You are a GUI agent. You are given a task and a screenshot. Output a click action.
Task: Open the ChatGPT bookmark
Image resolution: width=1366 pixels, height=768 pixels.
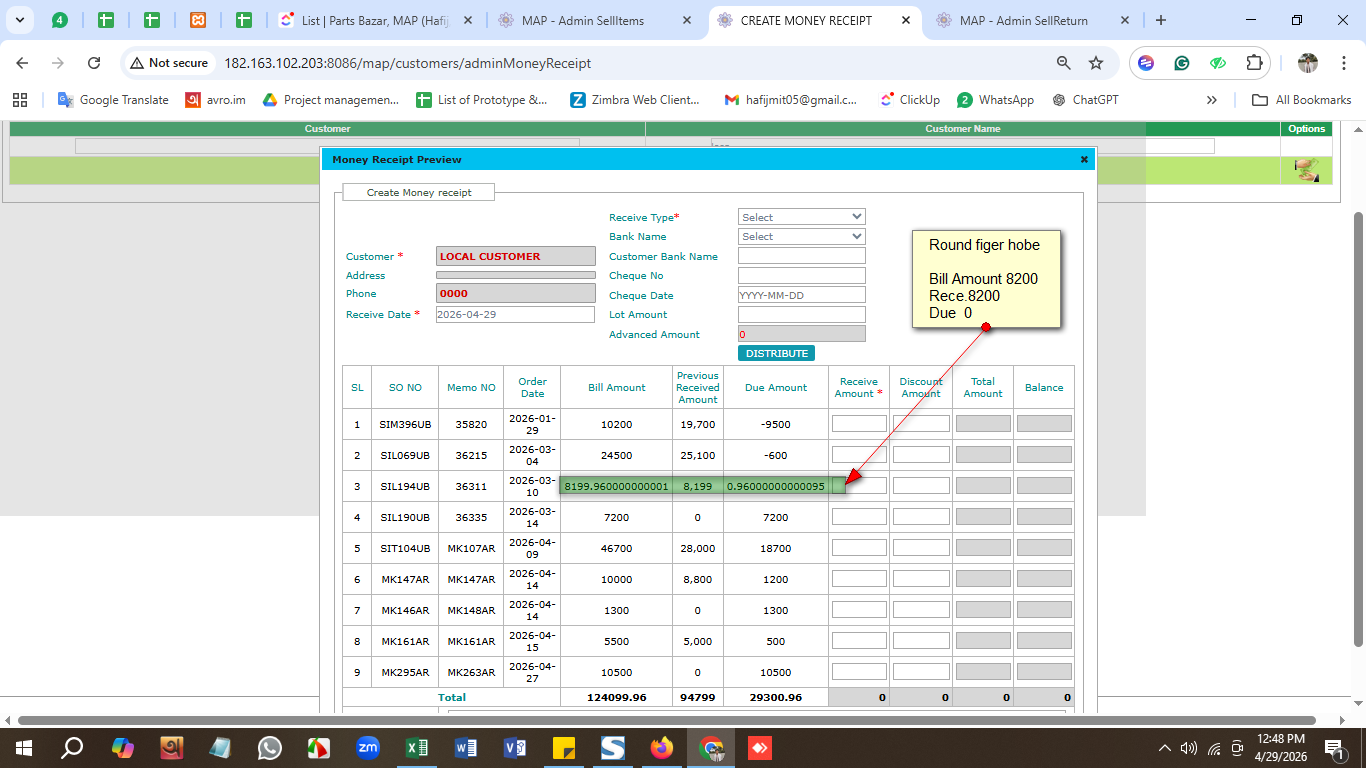tap(1086, 100)
